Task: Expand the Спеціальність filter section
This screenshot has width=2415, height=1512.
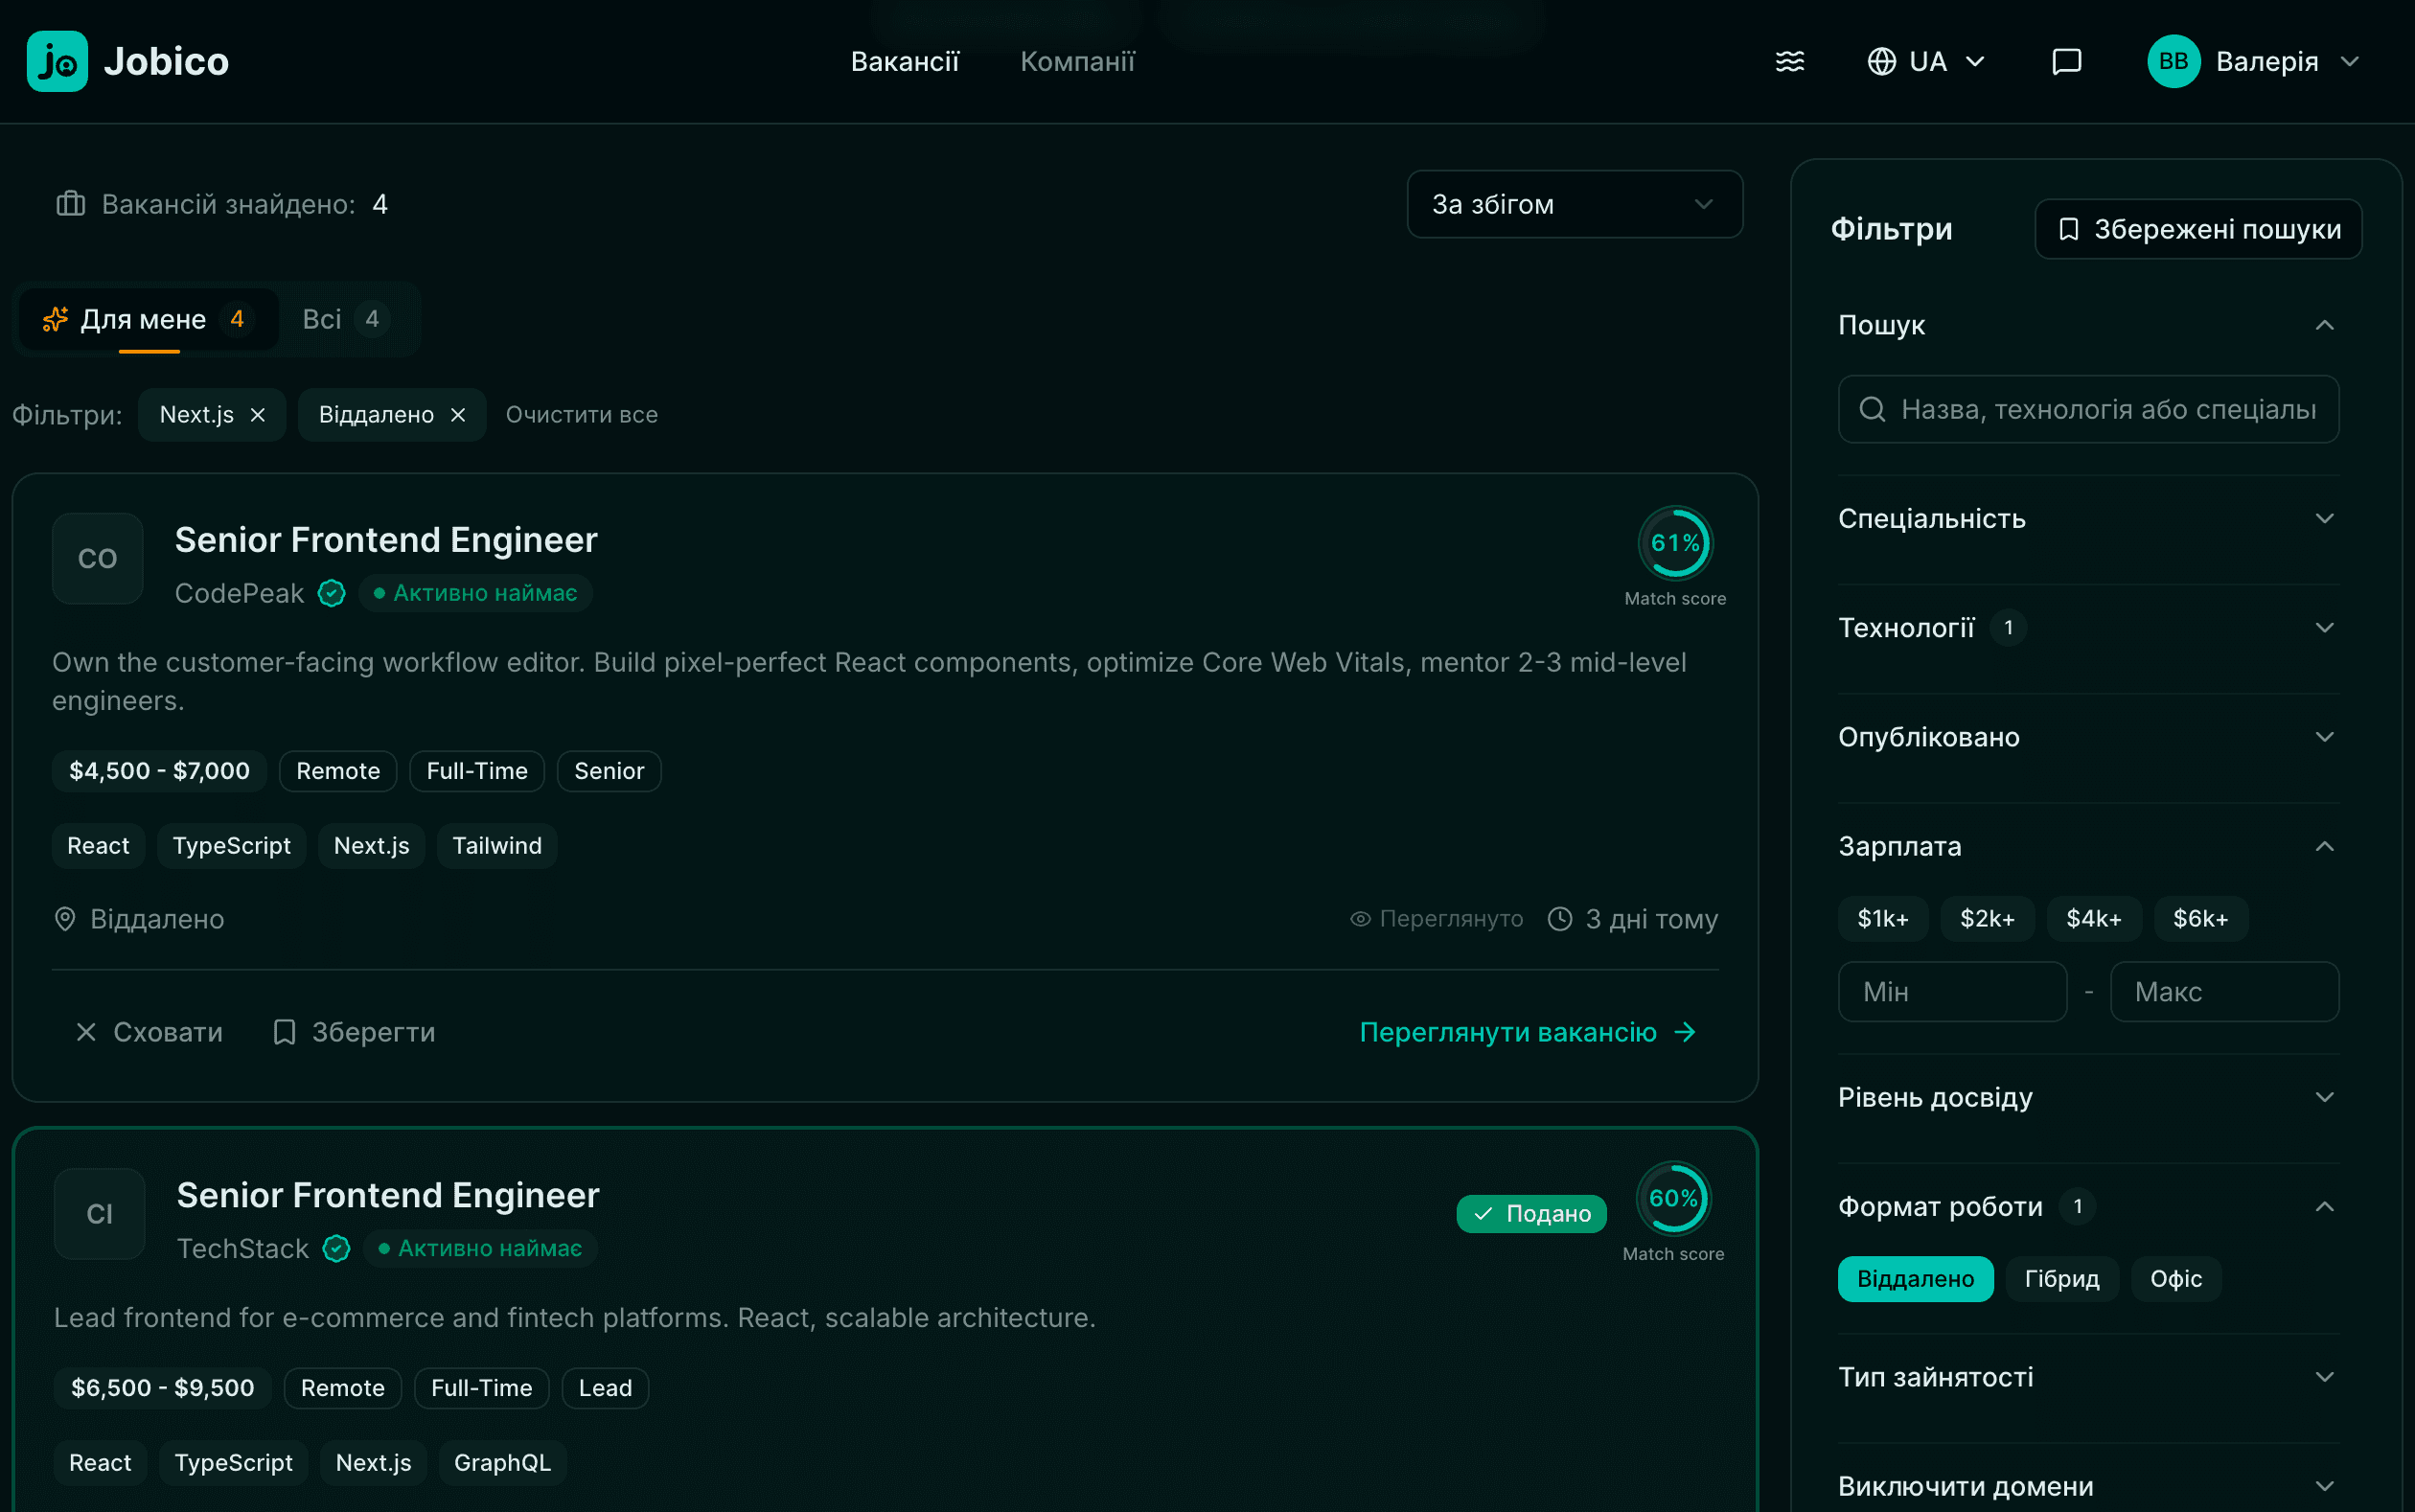Action: click(x=2088, y=519)
